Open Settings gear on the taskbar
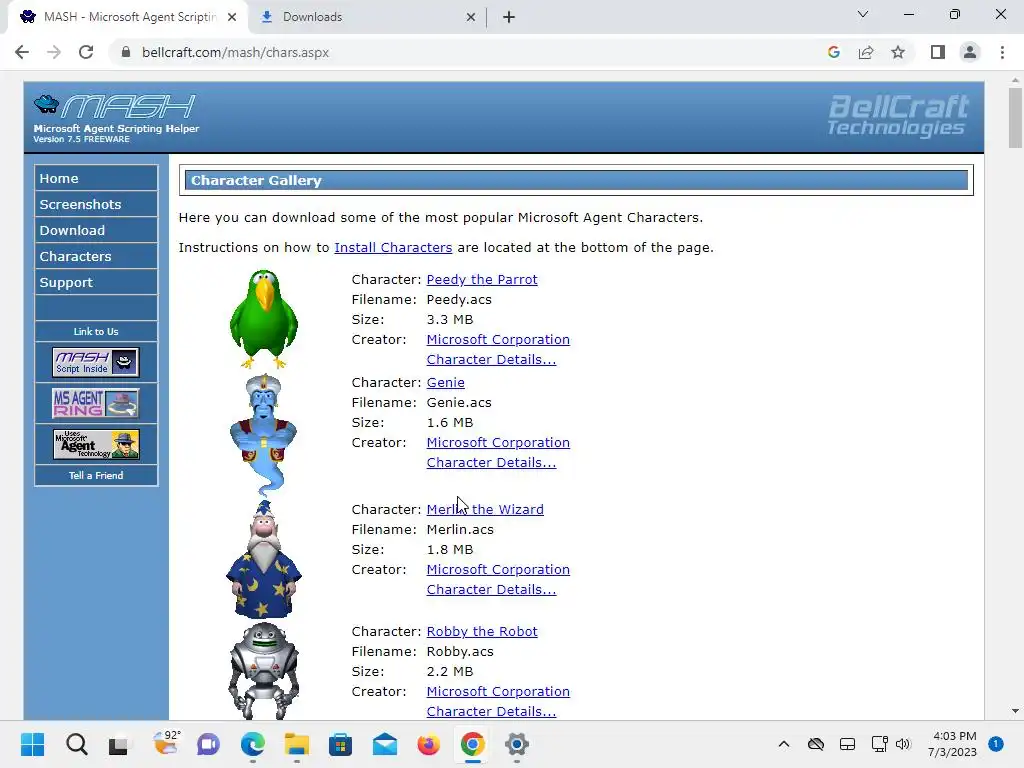Image resolution: width=1024 pixels, height=768 pixels. [516, 744]
